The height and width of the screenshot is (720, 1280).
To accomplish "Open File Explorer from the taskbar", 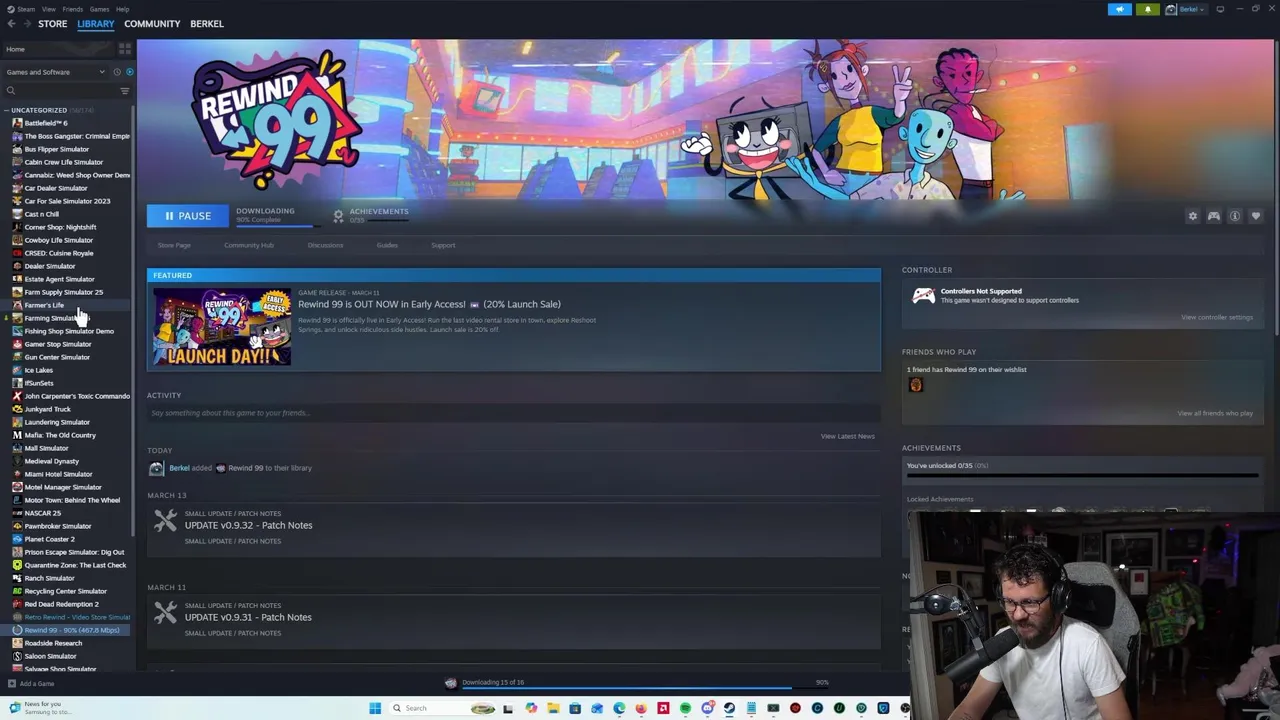I will (x=553, y=708).
